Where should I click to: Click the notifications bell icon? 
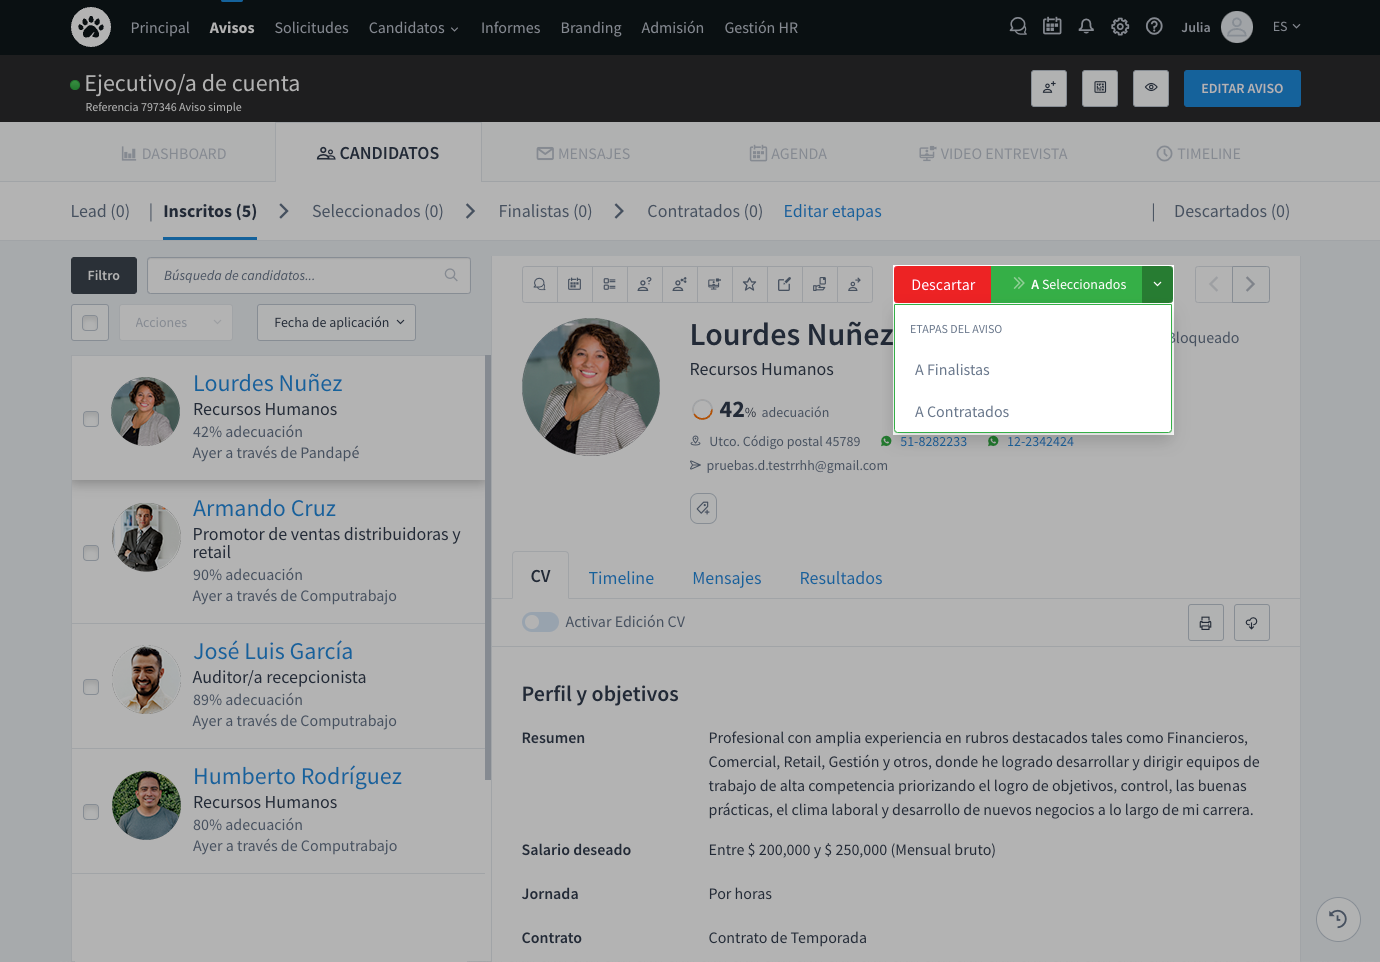pyautogui.click(x=1086, y=27)
